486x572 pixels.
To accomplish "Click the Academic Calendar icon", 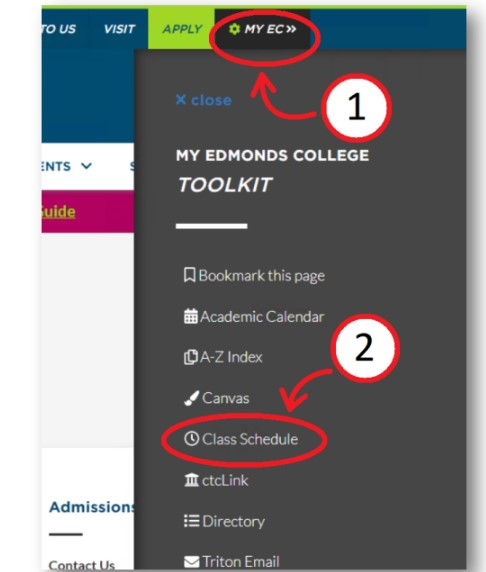I will click(190, 316).
